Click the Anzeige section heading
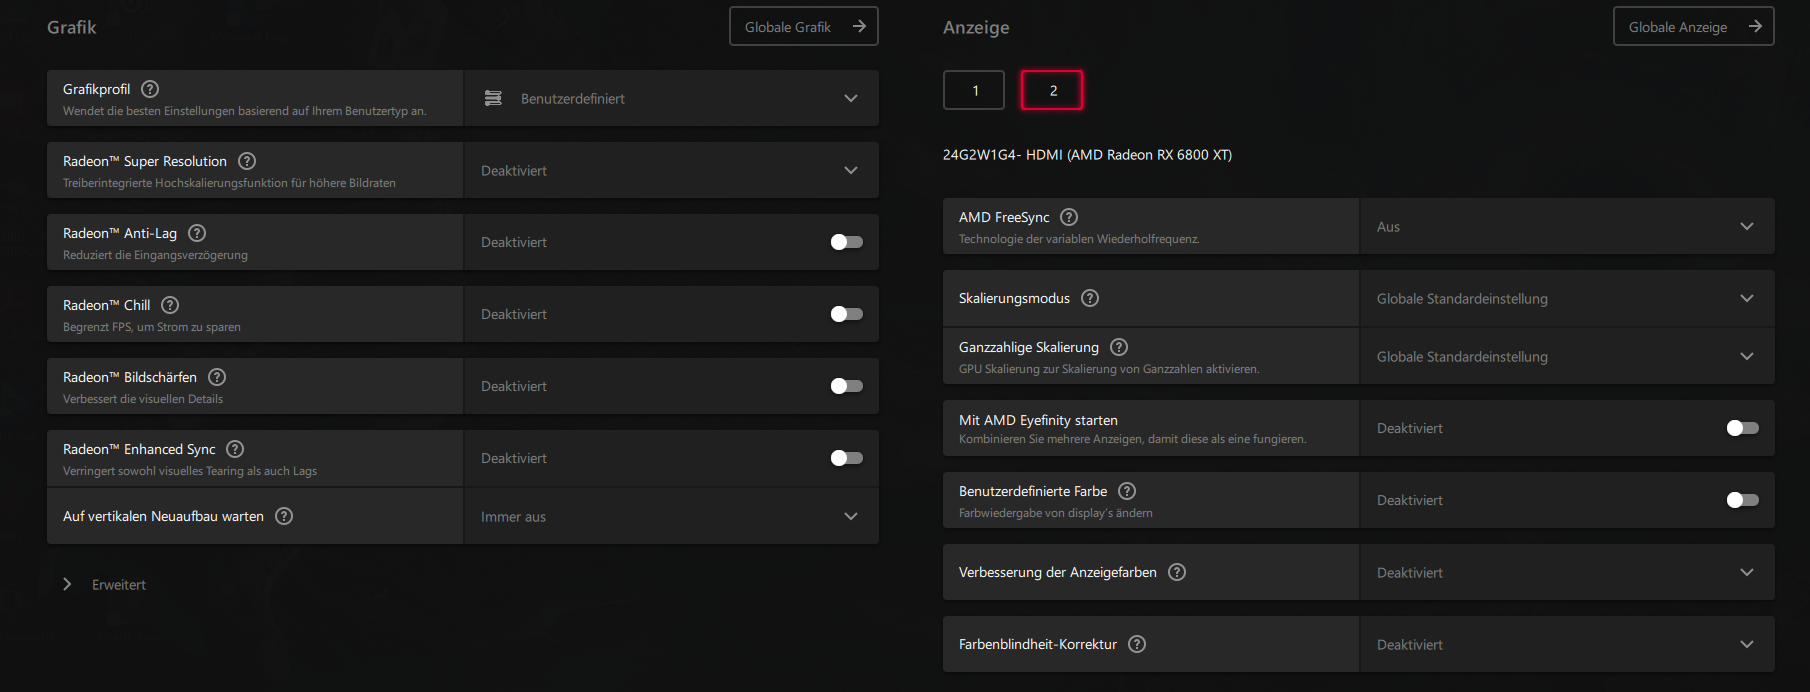 coord(976,27)
